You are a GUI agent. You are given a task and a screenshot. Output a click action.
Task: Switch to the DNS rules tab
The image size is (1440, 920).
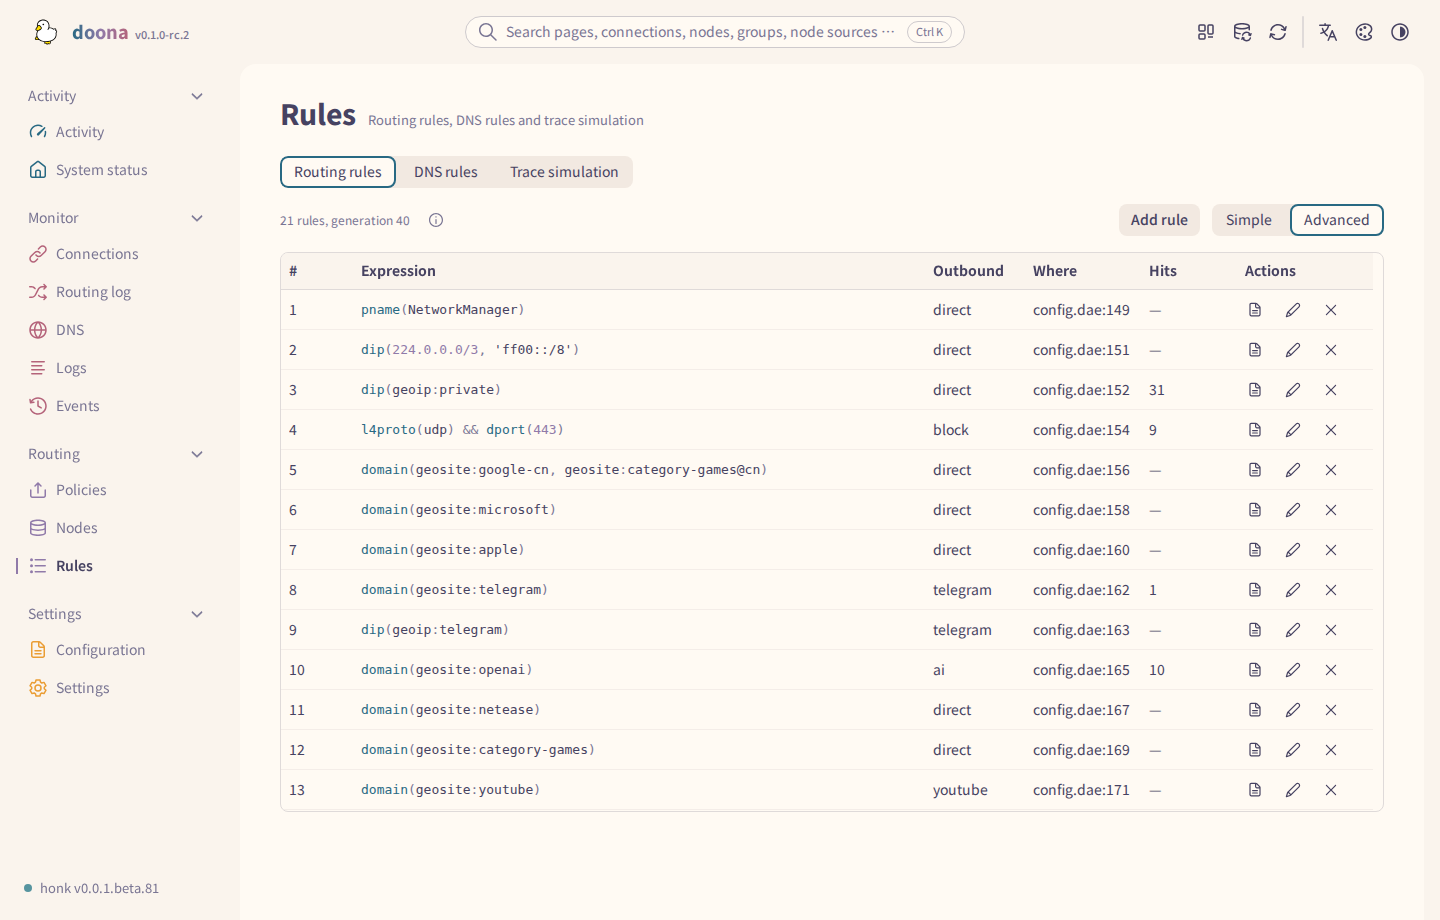pyautogui.click(x=446, y=172)
